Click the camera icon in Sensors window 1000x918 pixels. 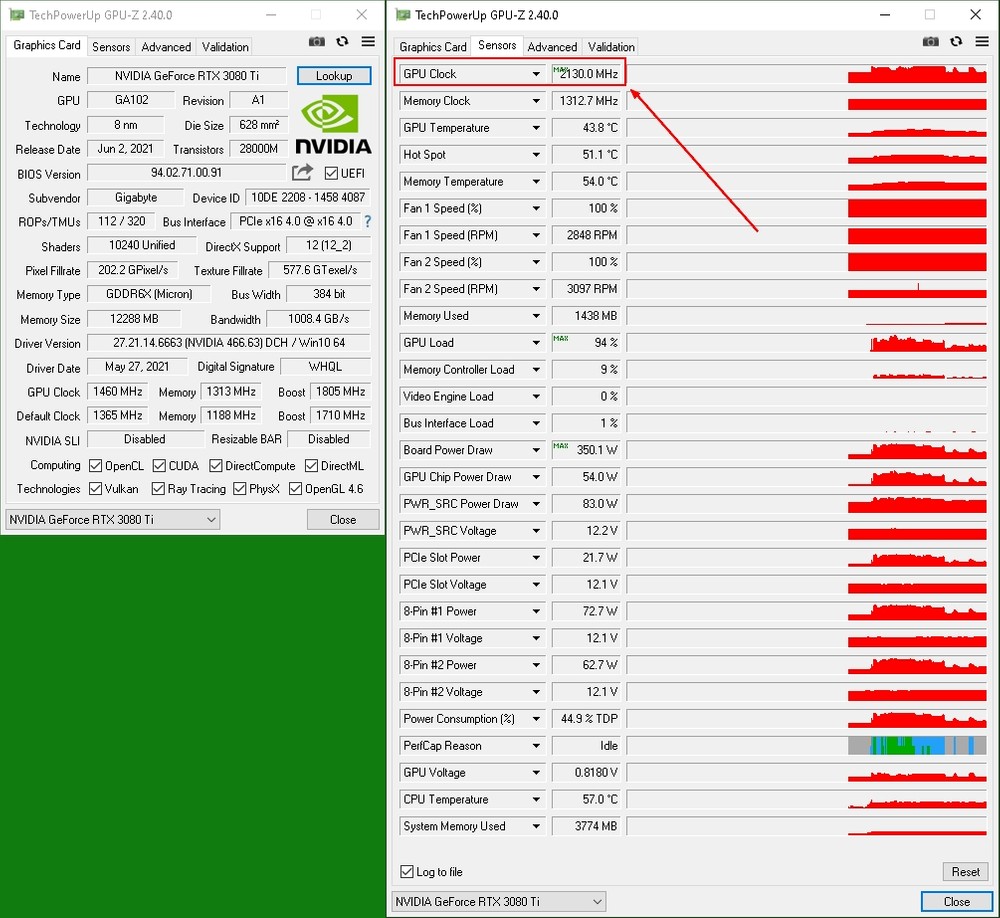click(931, 42)
